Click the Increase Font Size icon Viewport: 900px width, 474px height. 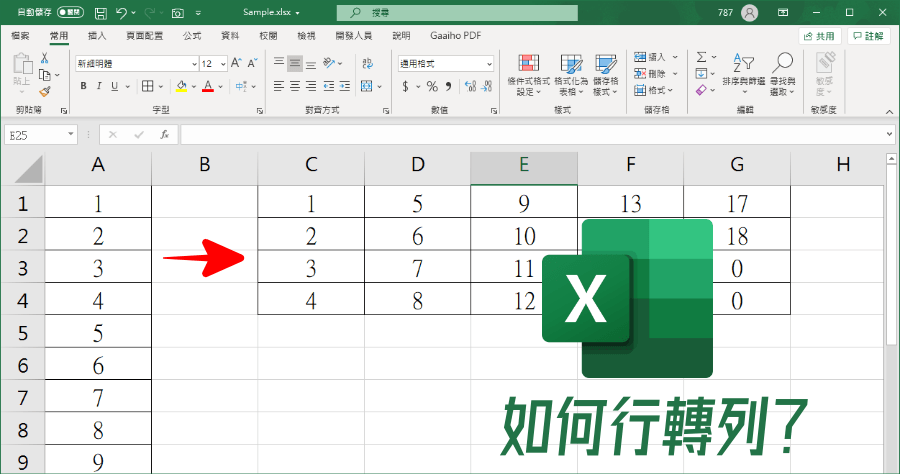coord(236,63)
